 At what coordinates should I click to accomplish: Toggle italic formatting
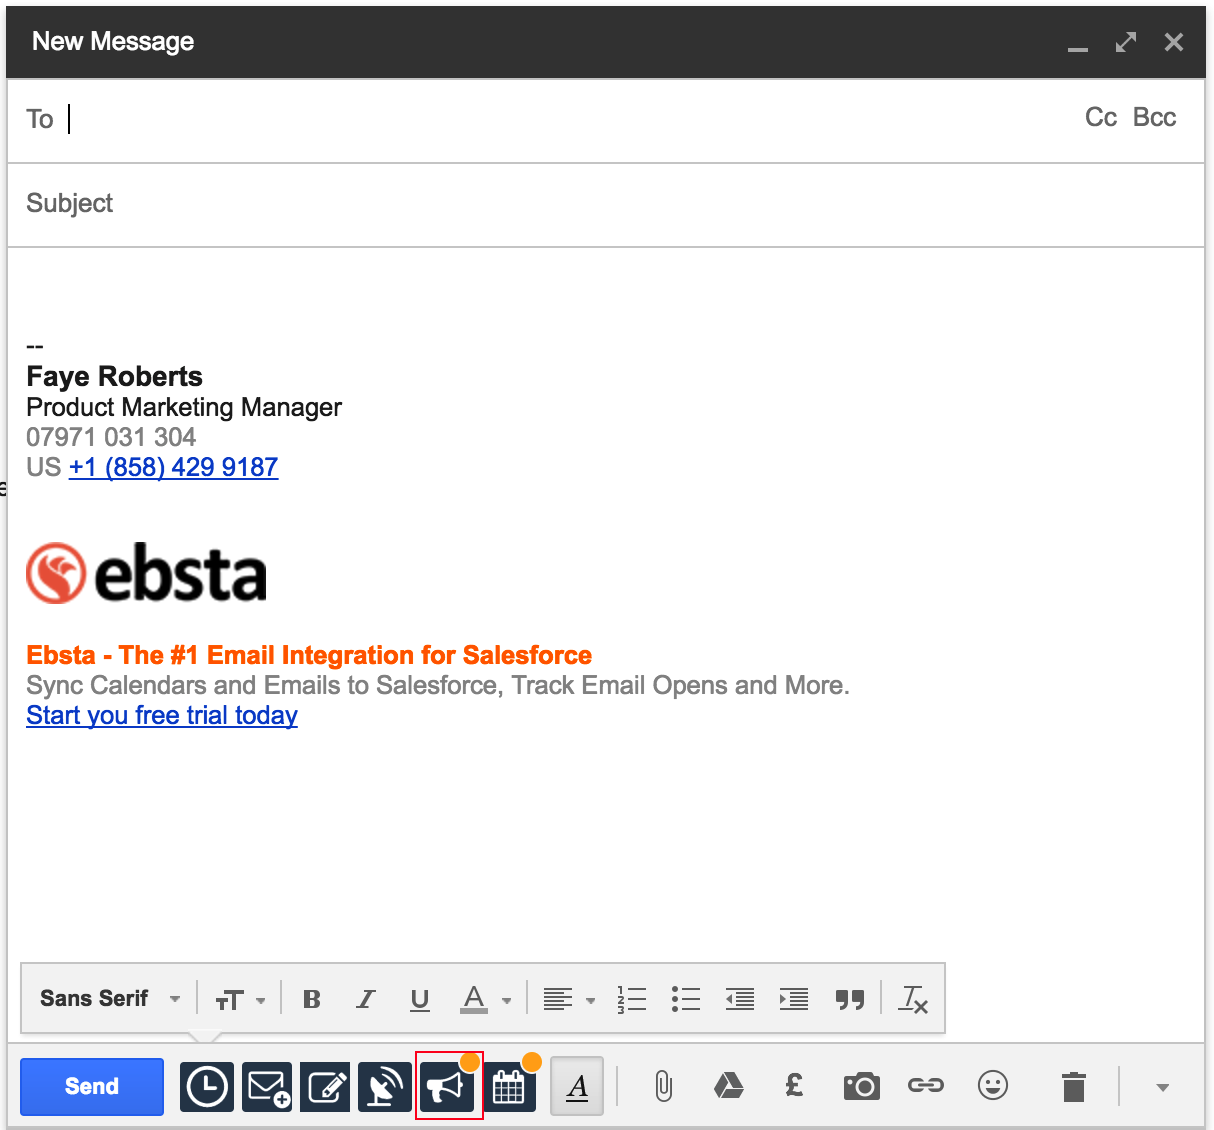(x=366, y=999)
